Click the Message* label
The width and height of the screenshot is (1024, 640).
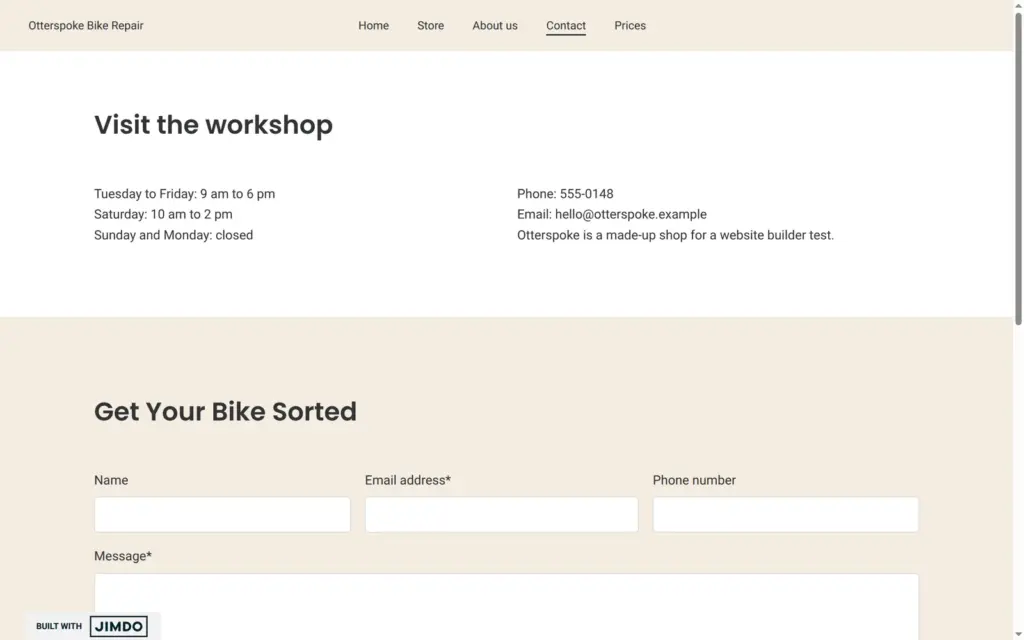(x=123, y=556)
